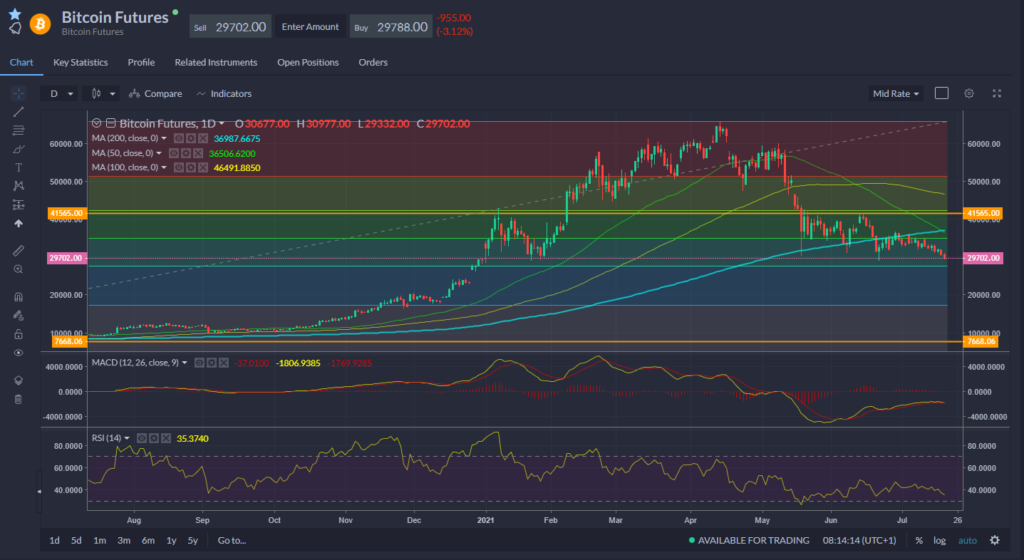Open the D interval dropdown
The height and width of the screenshot is (560, 1024).
click(x=62, y=93)
